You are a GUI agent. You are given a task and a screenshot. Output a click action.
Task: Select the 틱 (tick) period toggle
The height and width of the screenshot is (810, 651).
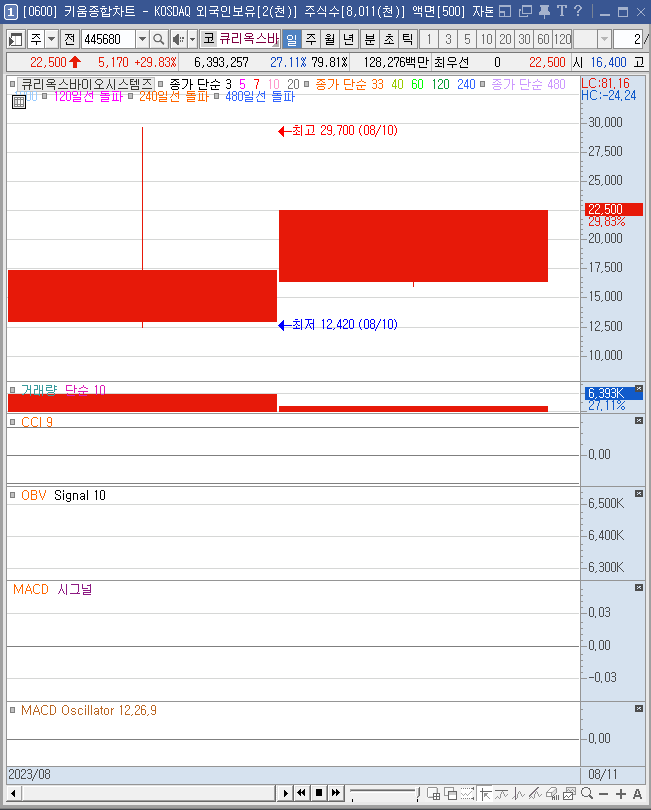(x=408, y=39)
